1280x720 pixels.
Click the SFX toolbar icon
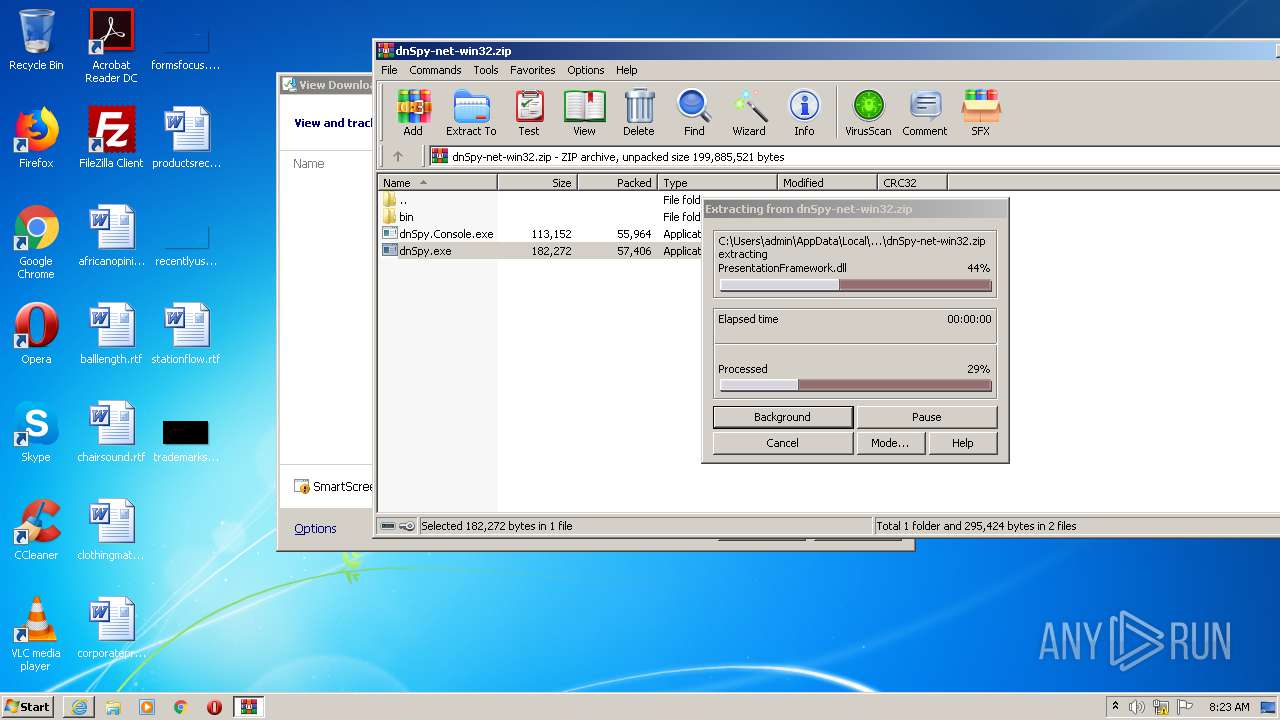pyautogui.click(x=981, y=112)
